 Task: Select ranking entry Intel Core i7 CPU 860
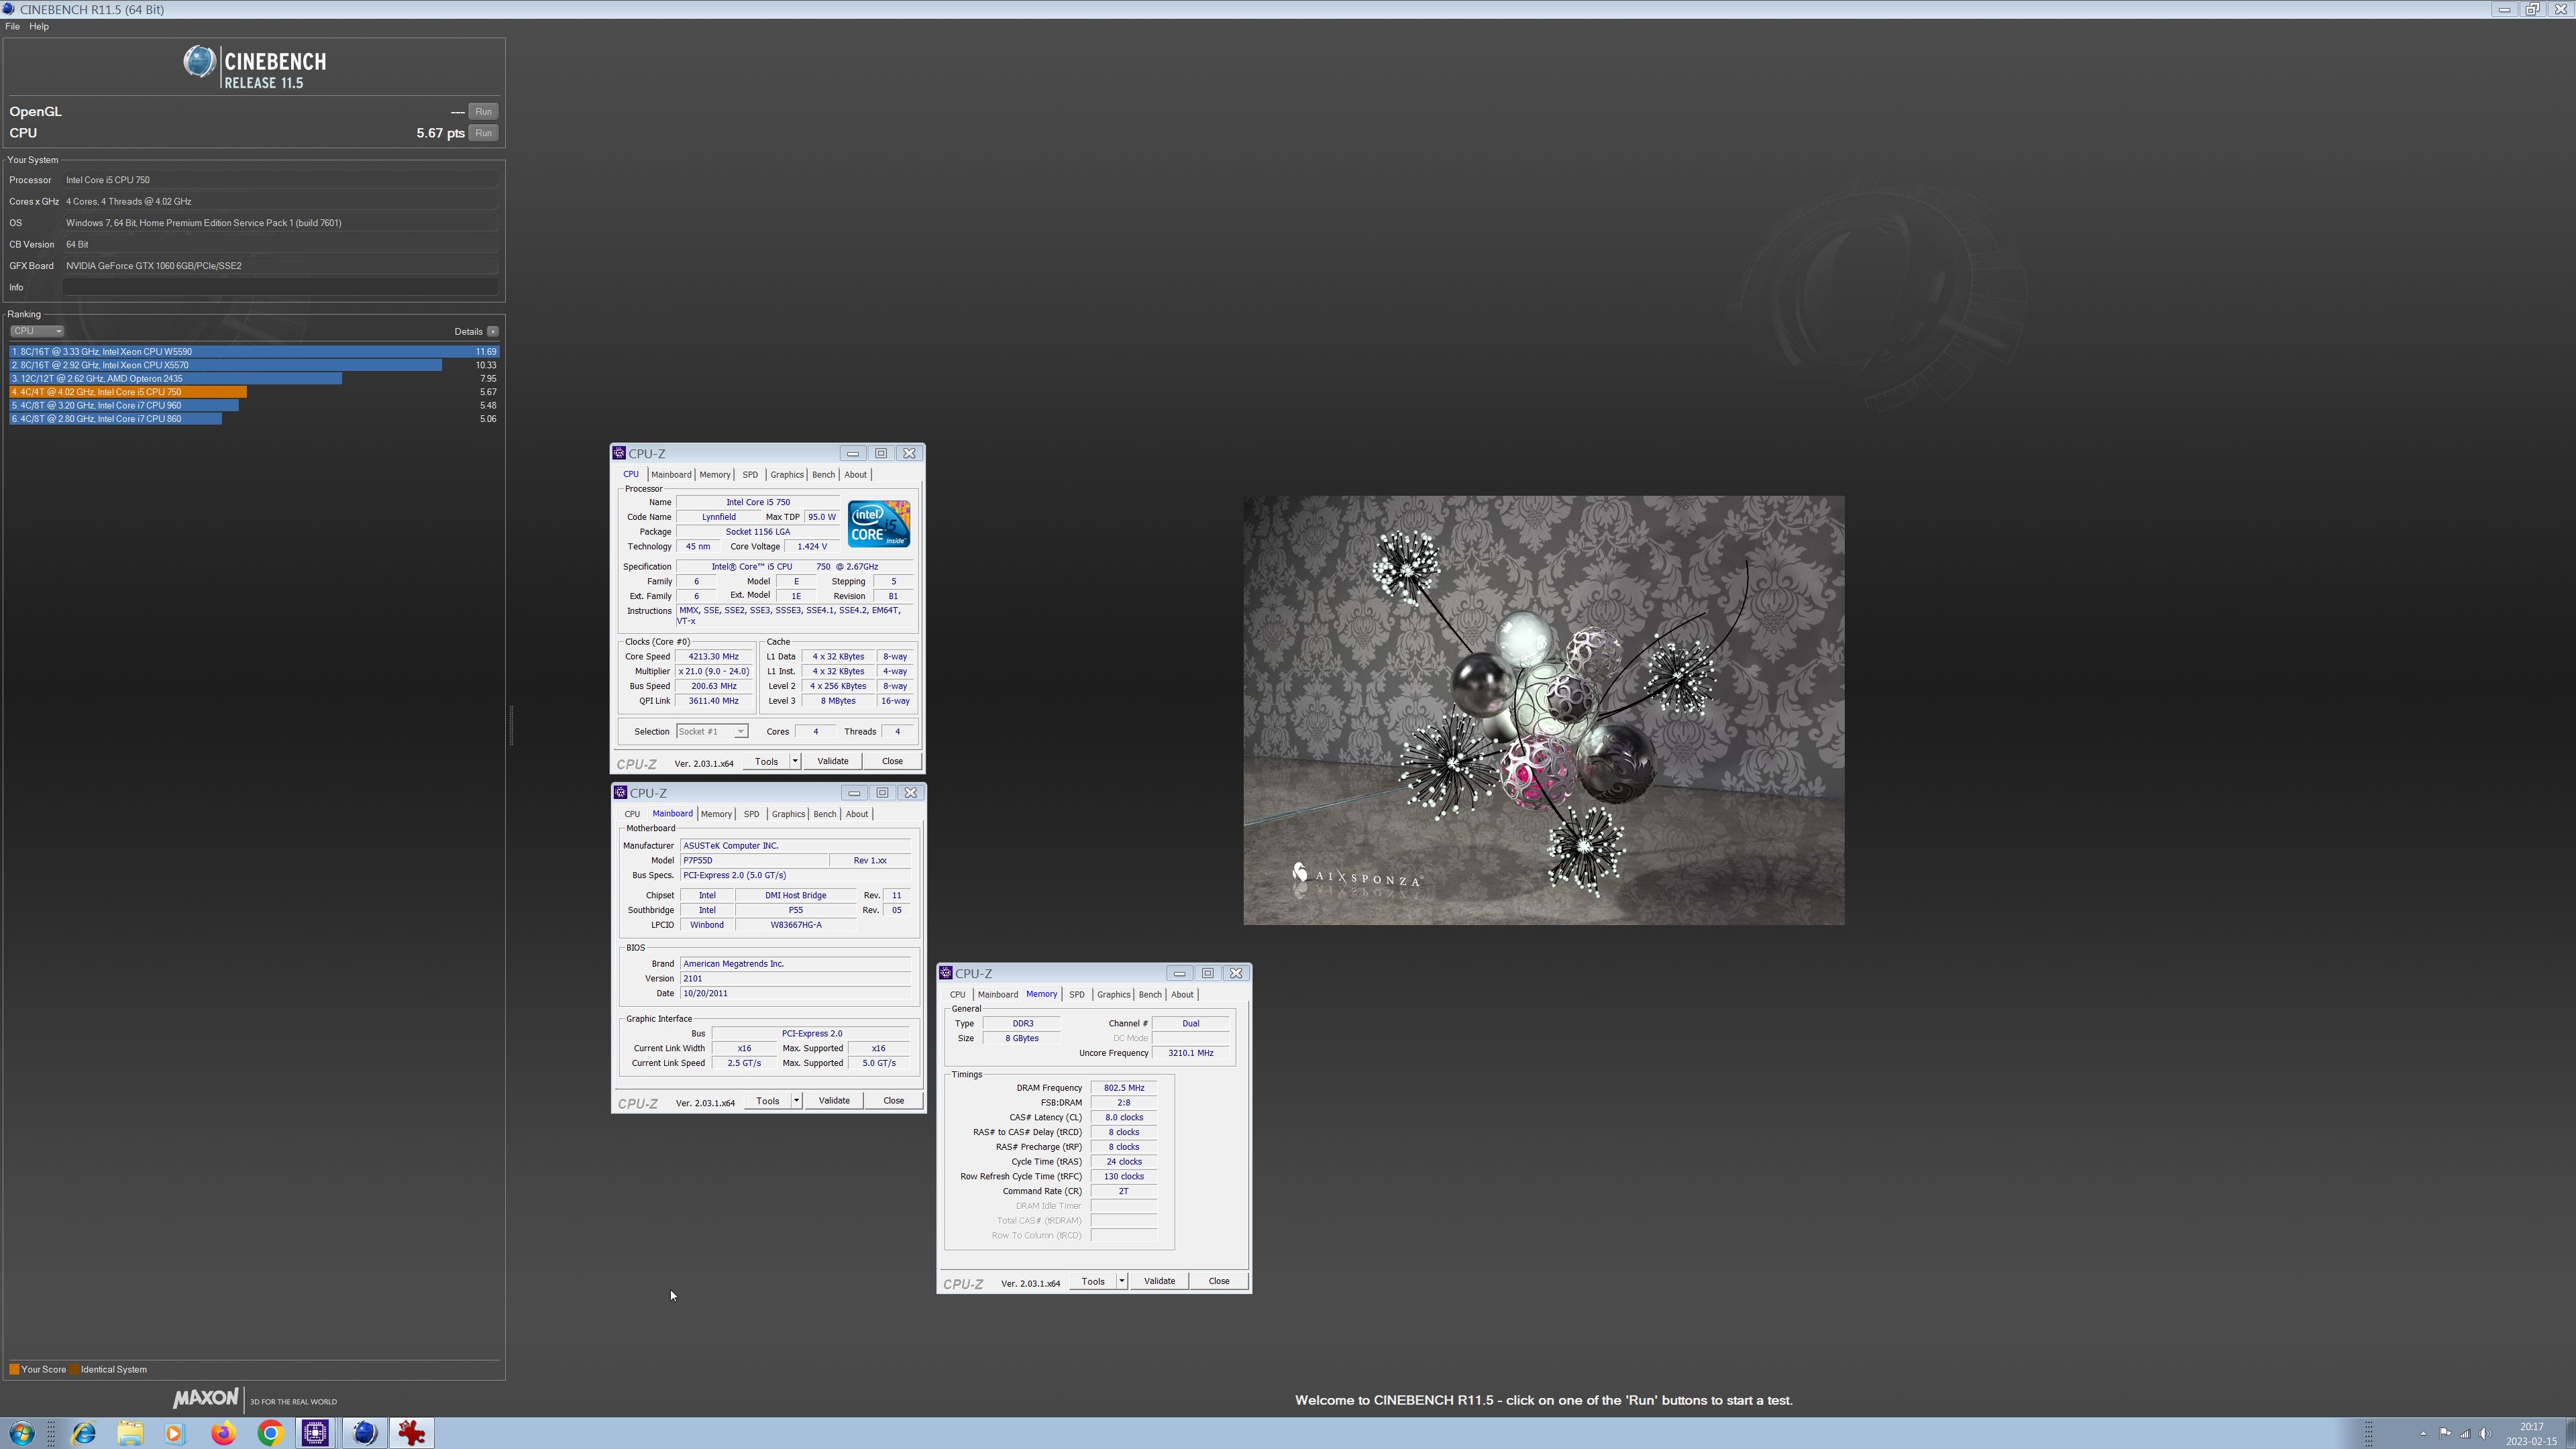point(254,419)
